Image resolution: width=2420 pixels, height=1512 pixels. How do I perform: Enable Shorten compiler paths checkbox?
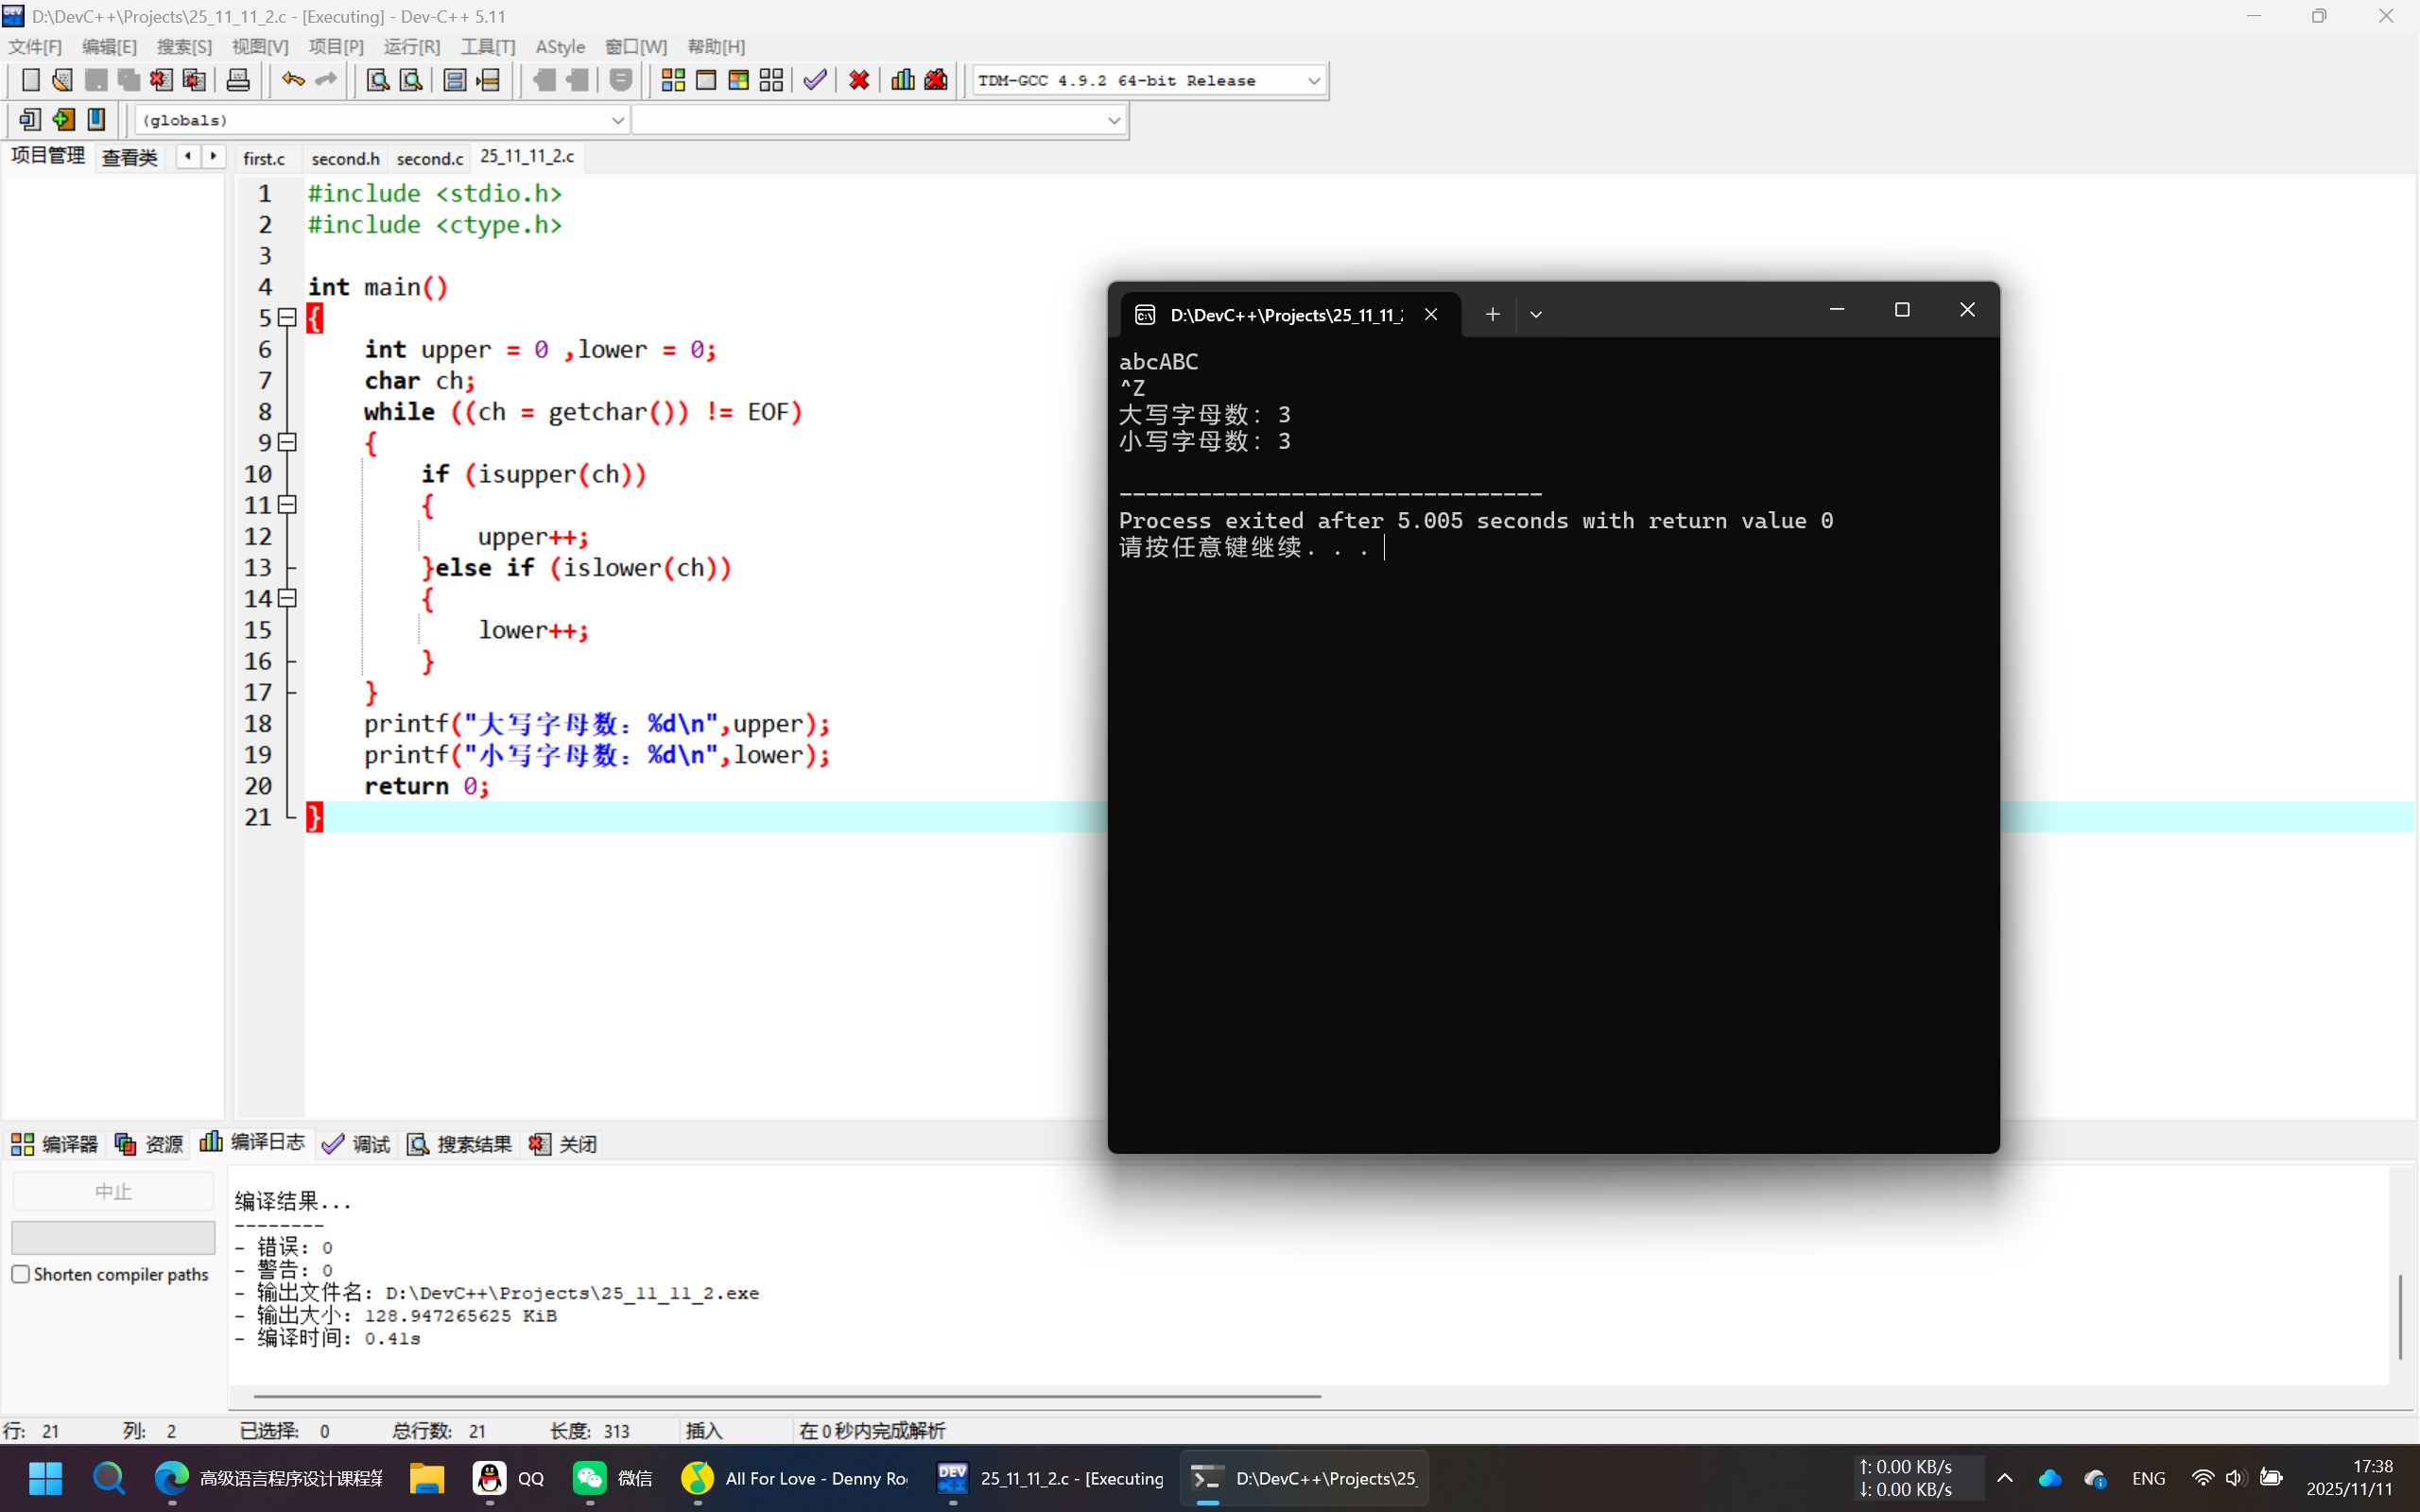click(21, 1274)
